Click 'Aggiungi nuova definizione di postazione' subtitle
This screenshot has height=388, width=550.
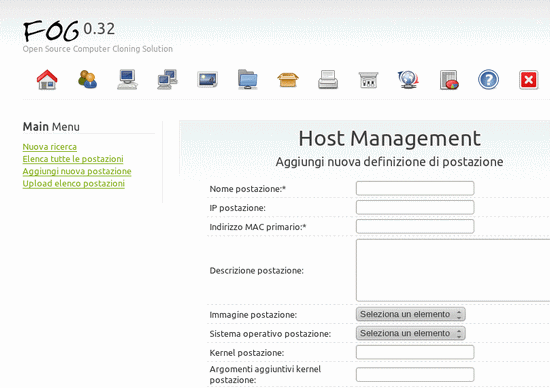[389, 162]
